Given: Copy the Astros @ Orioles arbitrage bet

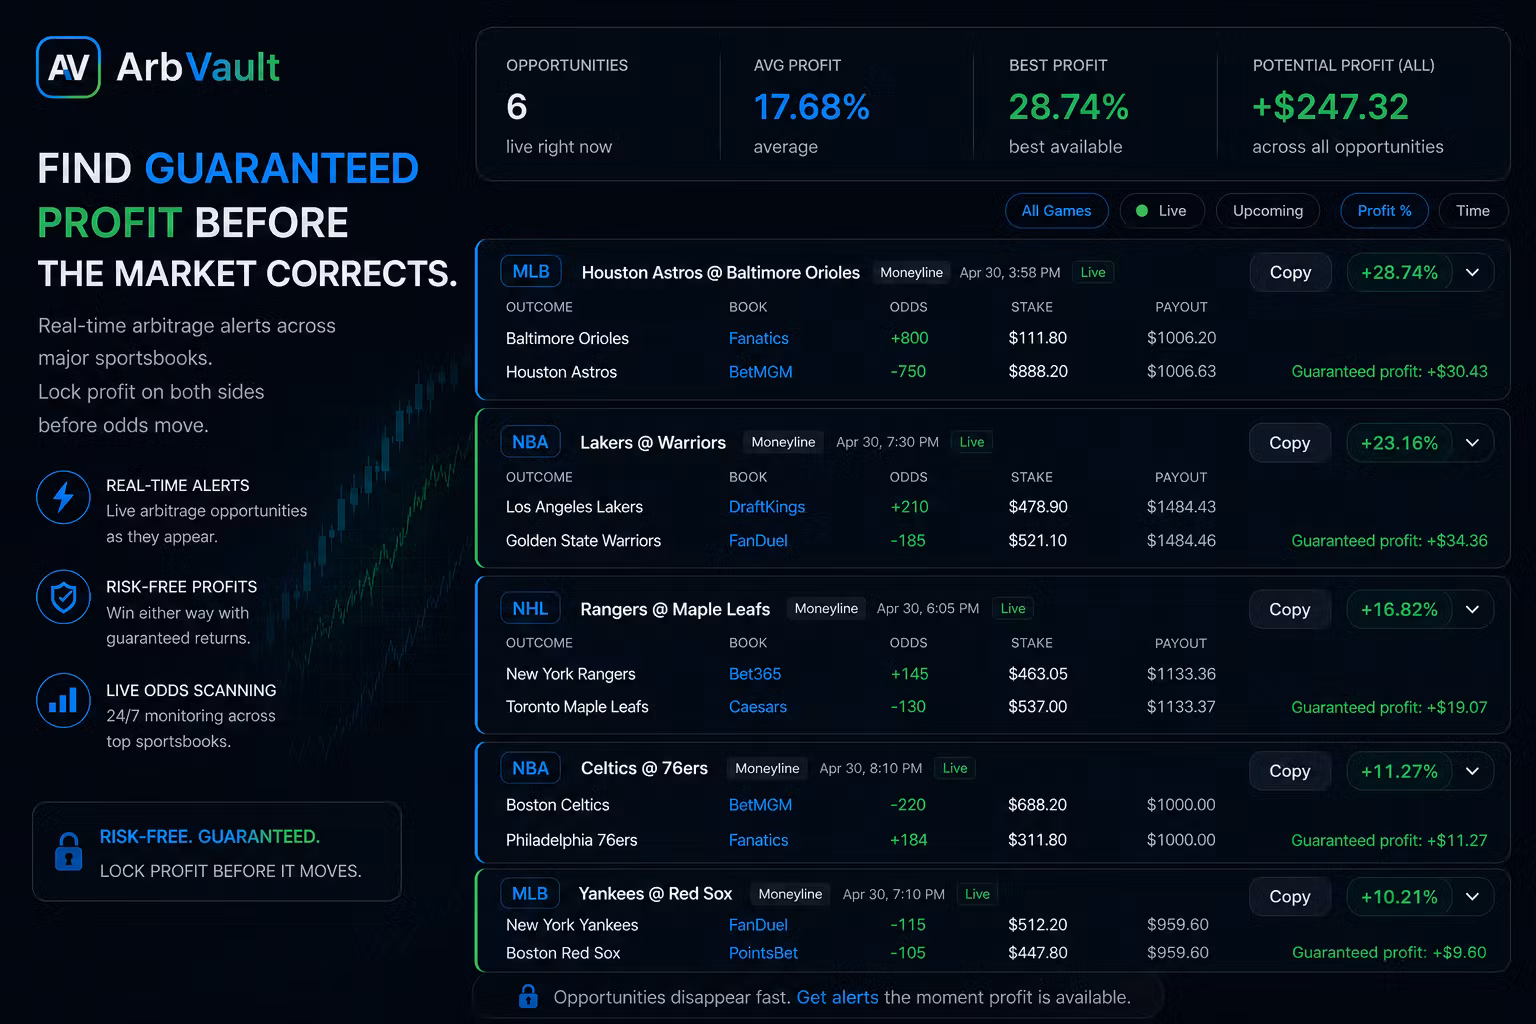Looking at the screenshot, I should tap(1290, 272).
